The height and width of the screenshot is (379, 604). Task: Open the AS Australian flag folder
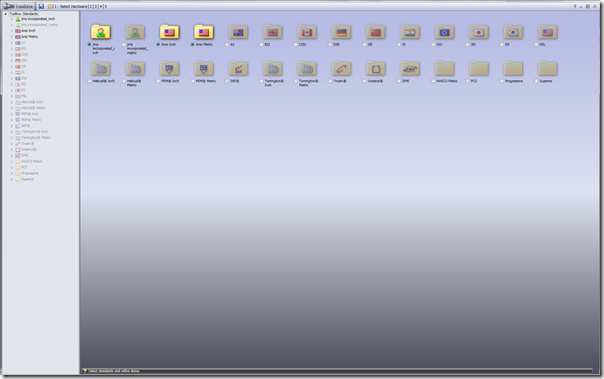coord(238,32)
